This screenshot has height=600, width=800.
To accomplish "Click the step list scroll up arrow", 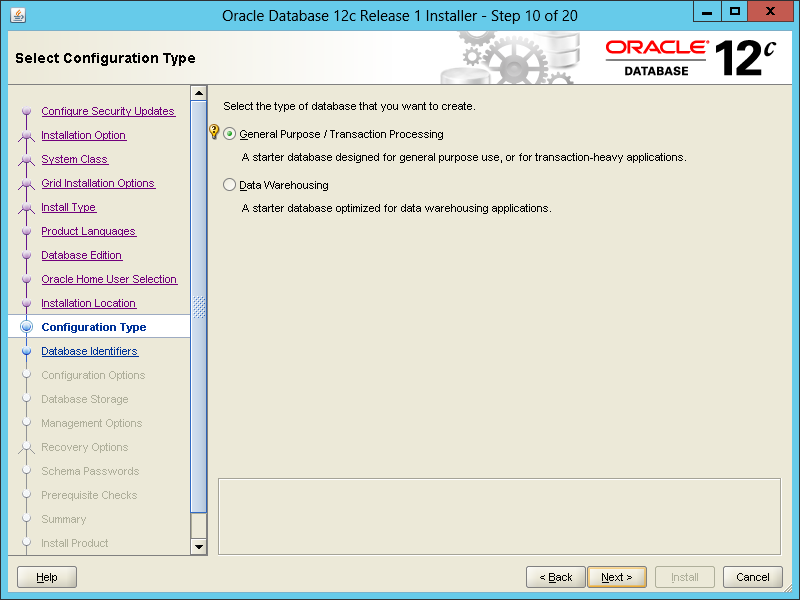I will 198,93.
